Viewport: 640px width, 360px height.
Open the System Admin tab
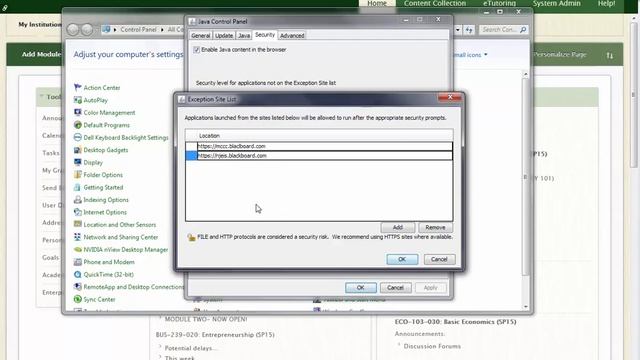[556, 3]
